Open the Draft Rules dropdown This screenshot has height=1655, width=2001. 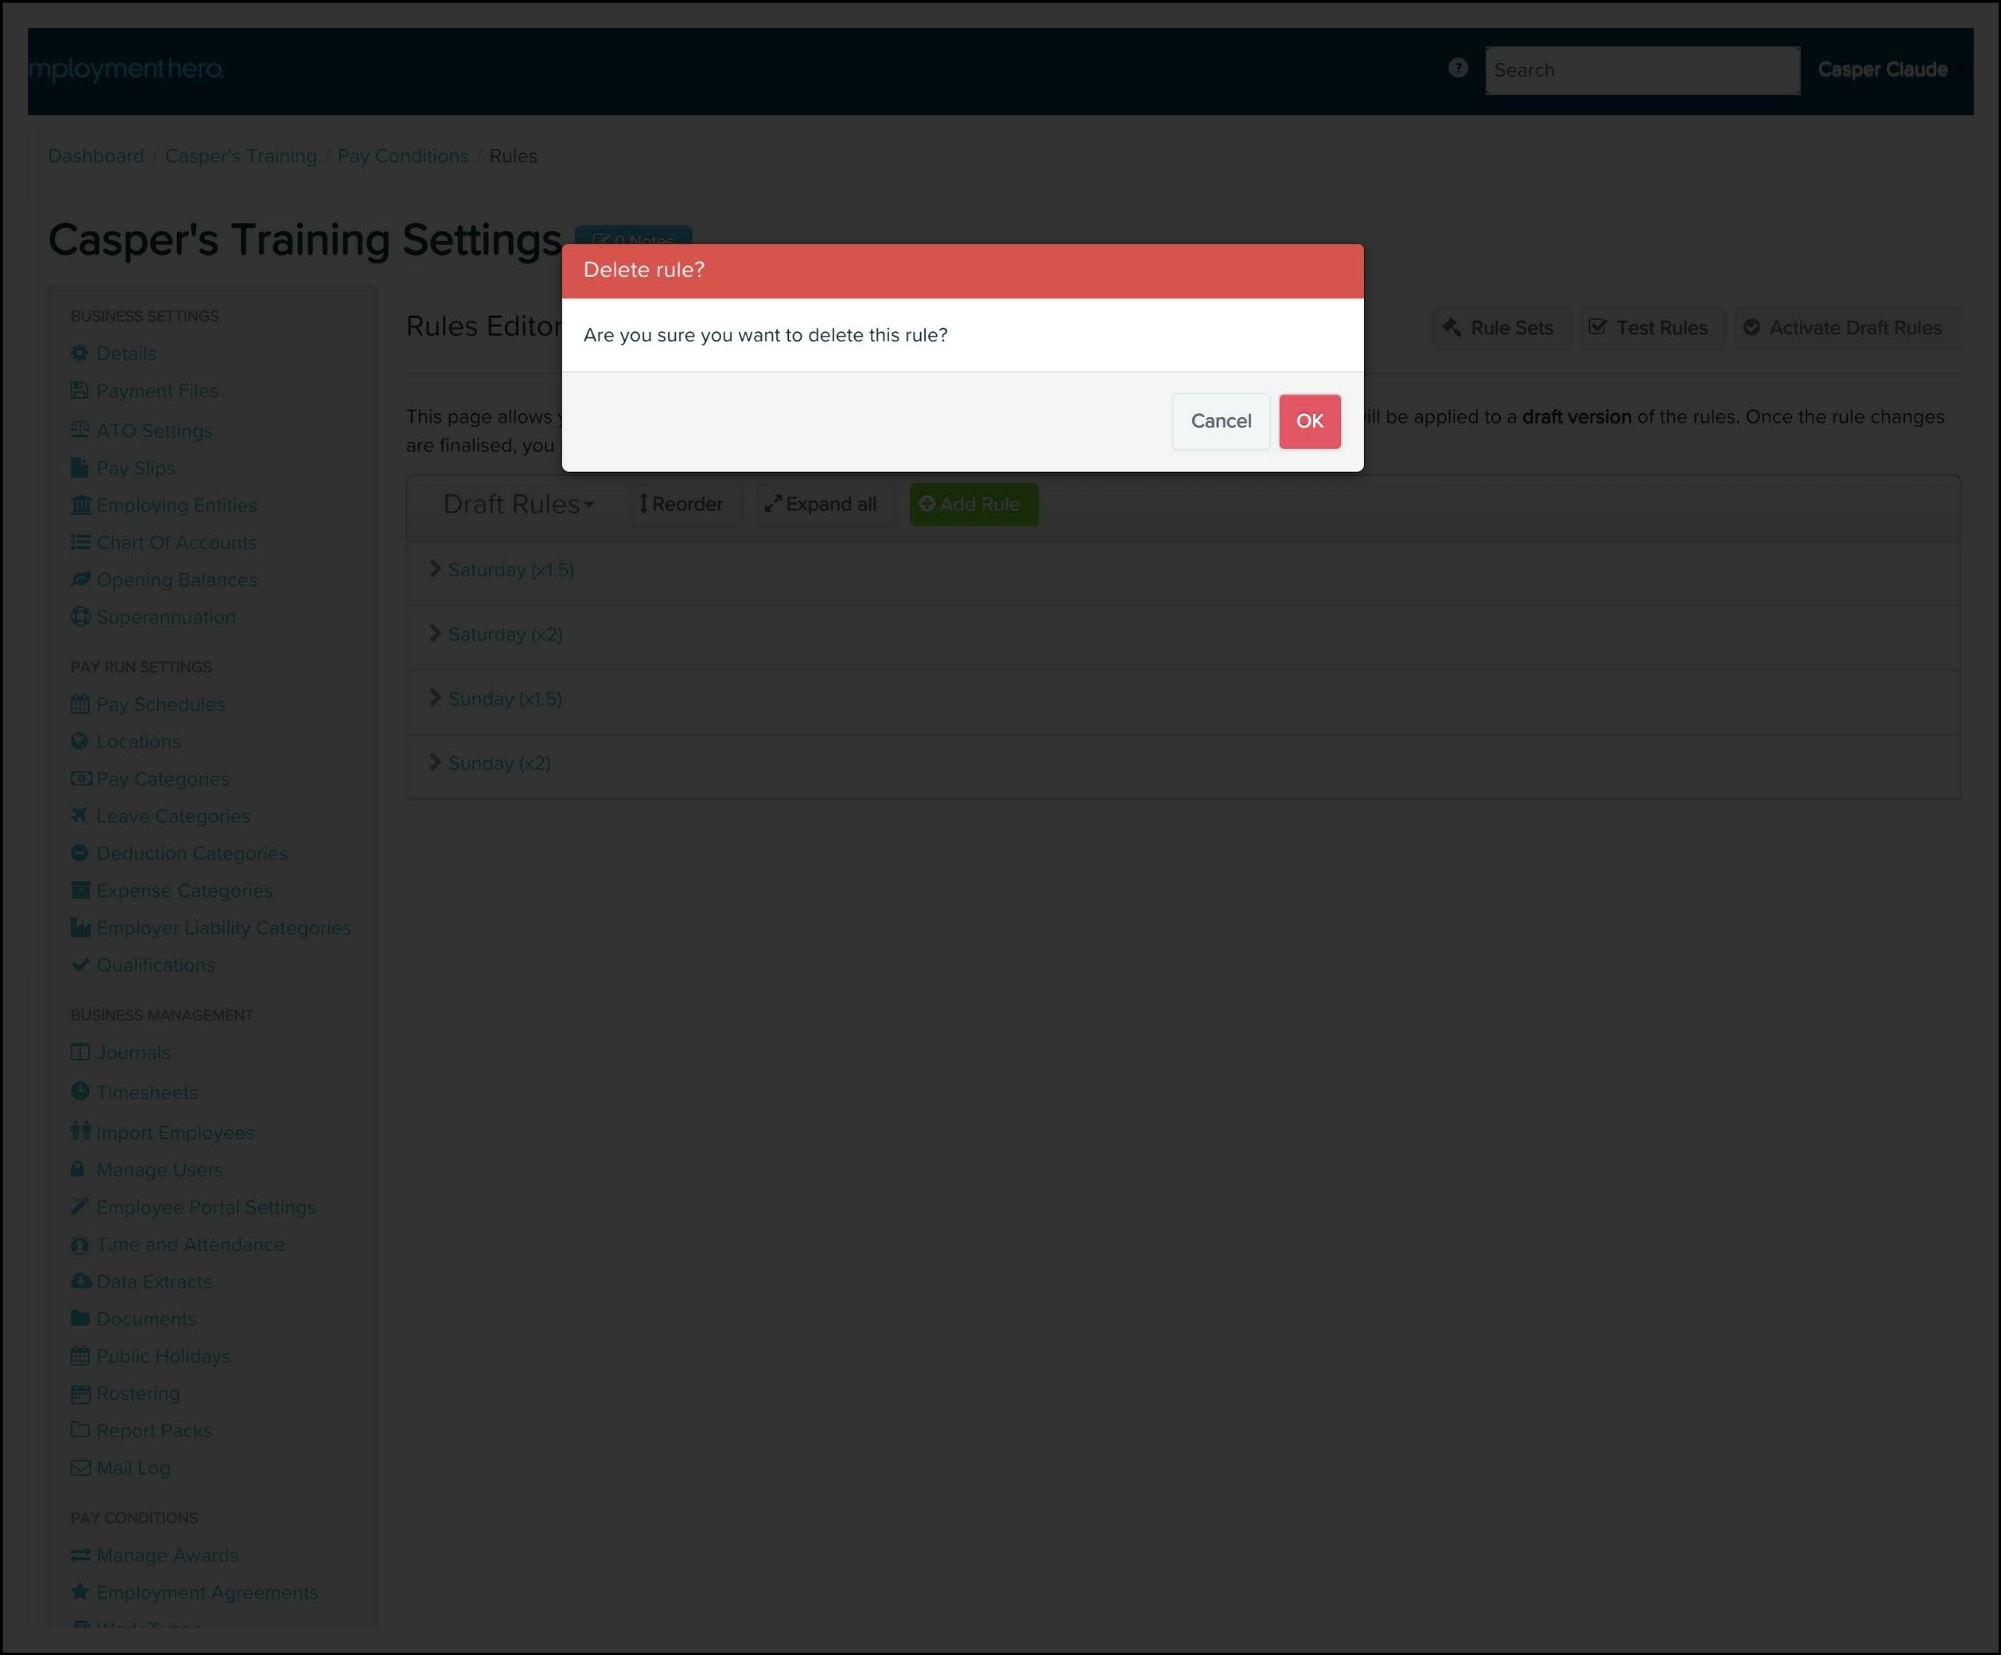[x=518, y=504]
